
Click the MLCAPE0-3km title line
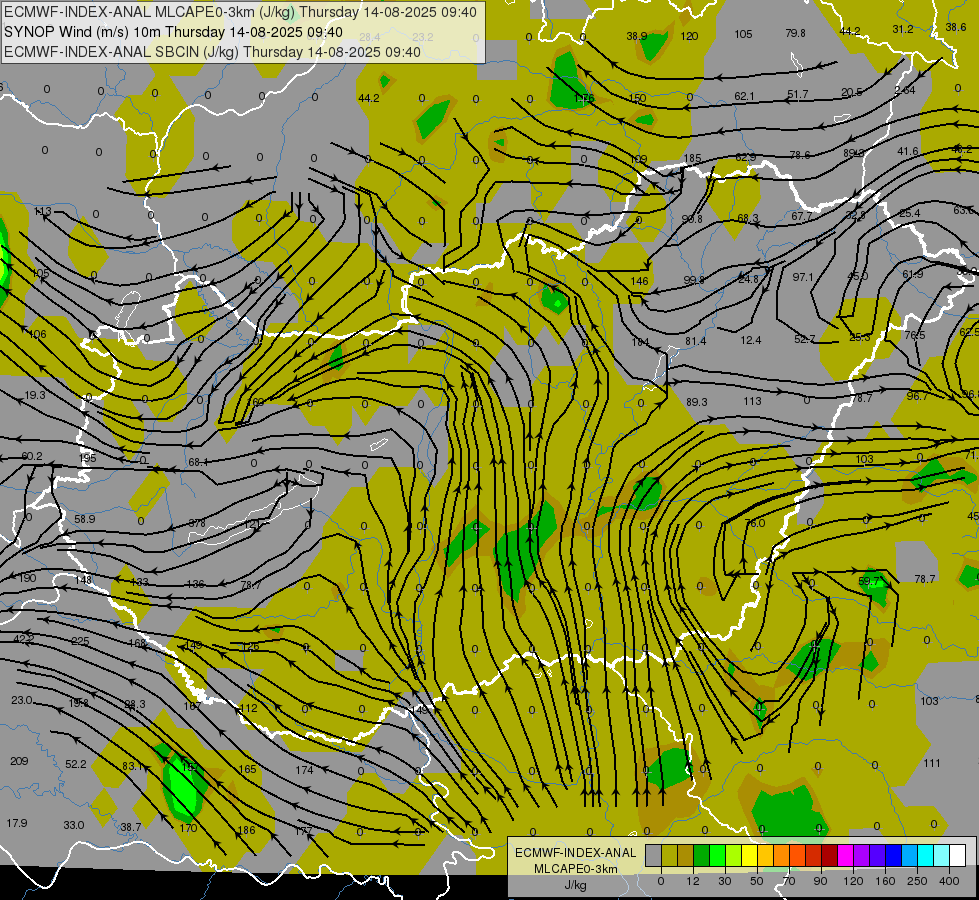(x=240, y=12)
